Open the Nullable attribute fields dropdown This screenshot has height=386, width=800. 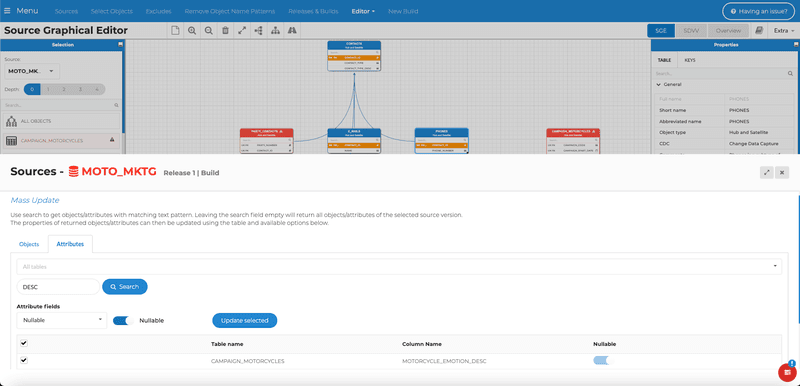(x=62, y=320)
